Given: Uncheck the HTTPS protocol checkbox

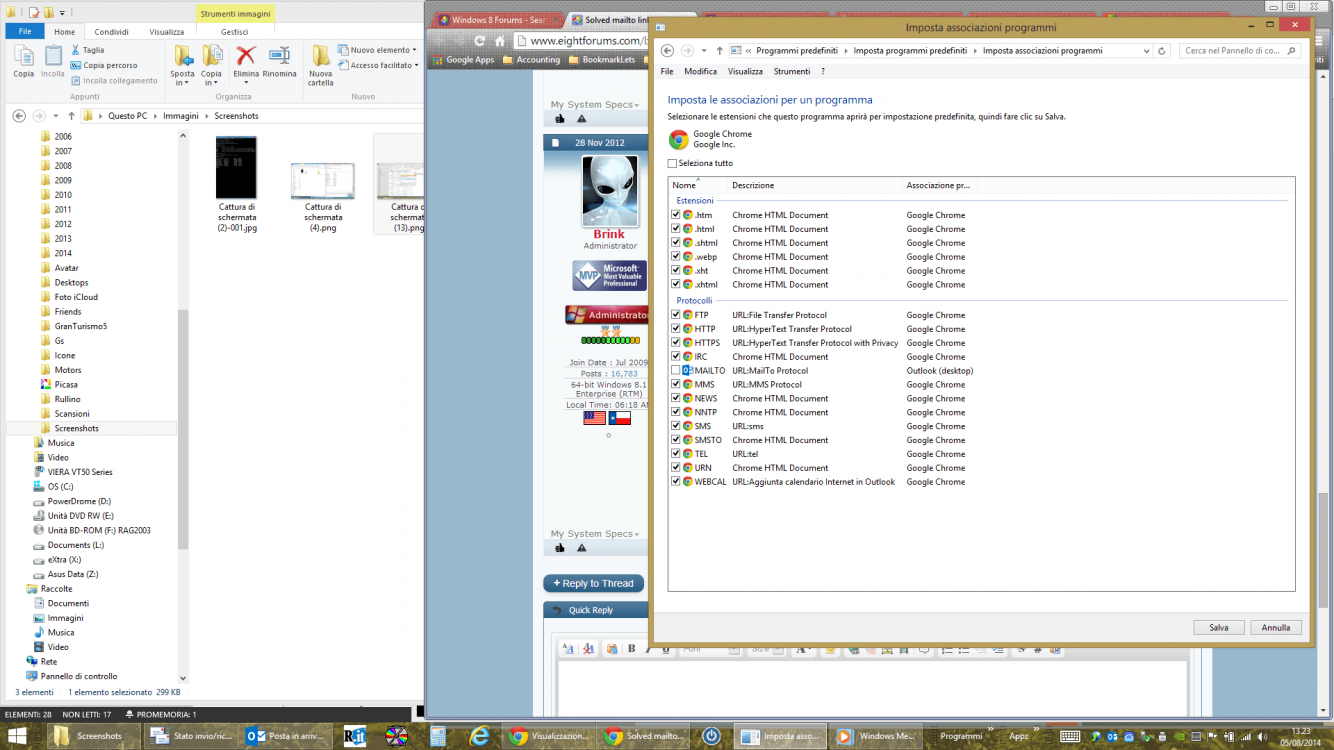Looking at the screenshot, I should point(676,343).
